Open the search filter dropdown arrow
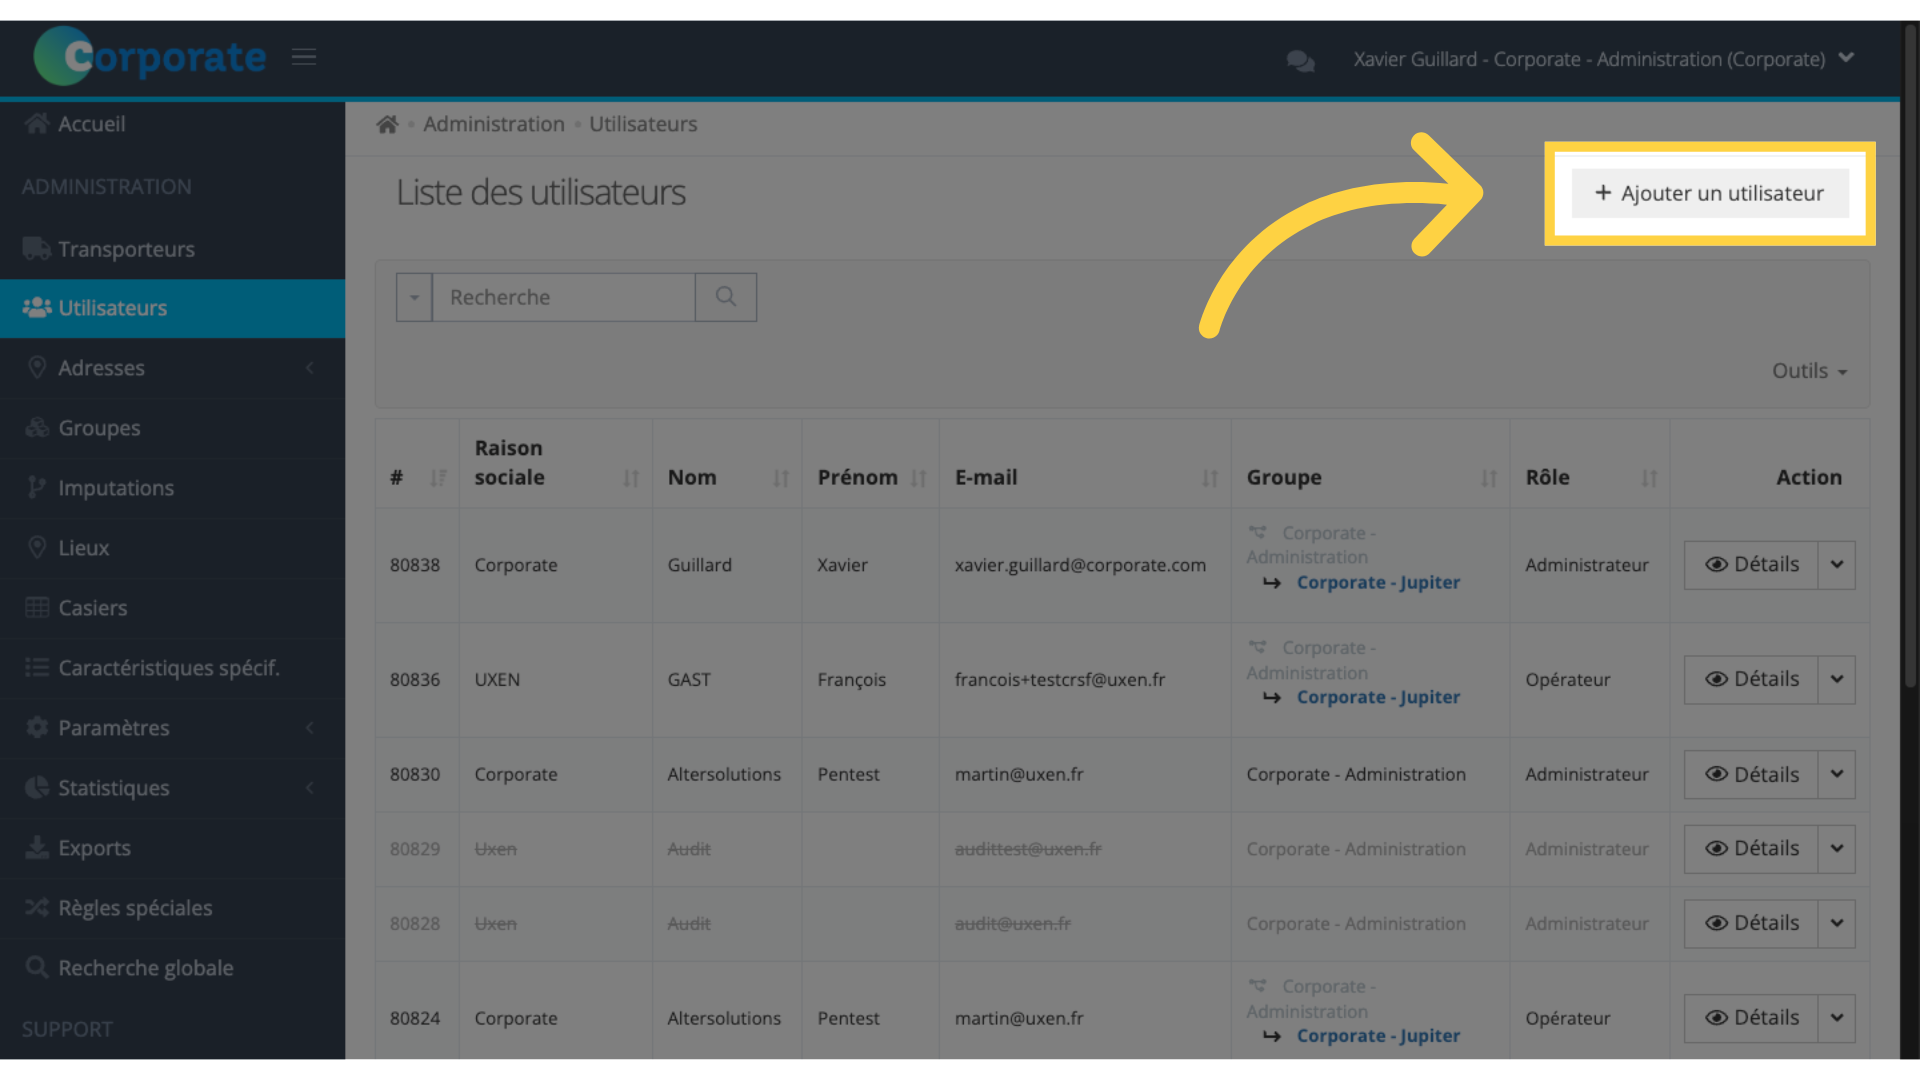The image size is (1920, 1080). [414, 297]
